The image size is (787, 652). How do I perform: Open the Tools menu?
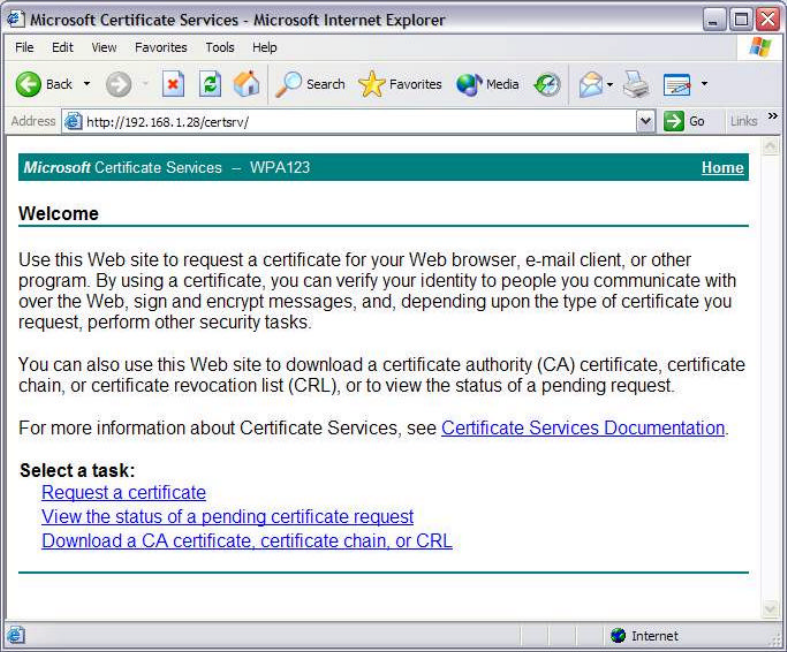(x=220, y=47)
